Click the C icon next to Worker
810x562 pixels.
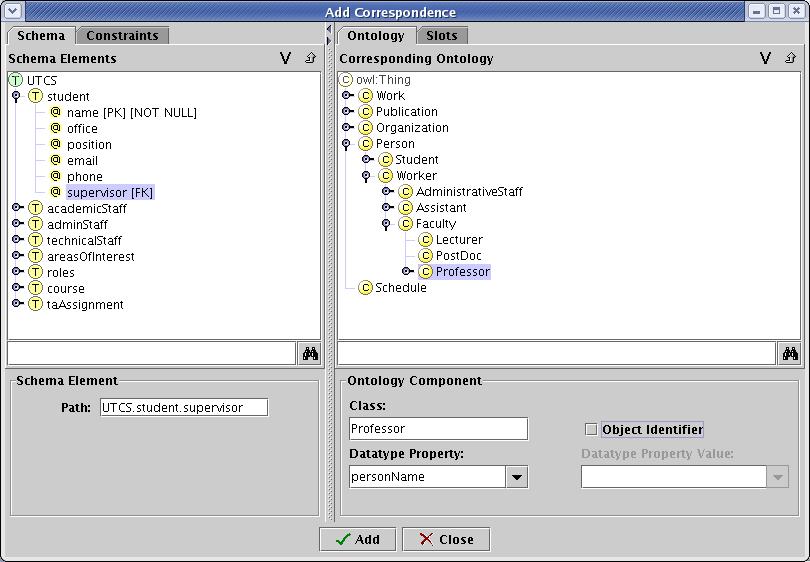tap(385, 176)
